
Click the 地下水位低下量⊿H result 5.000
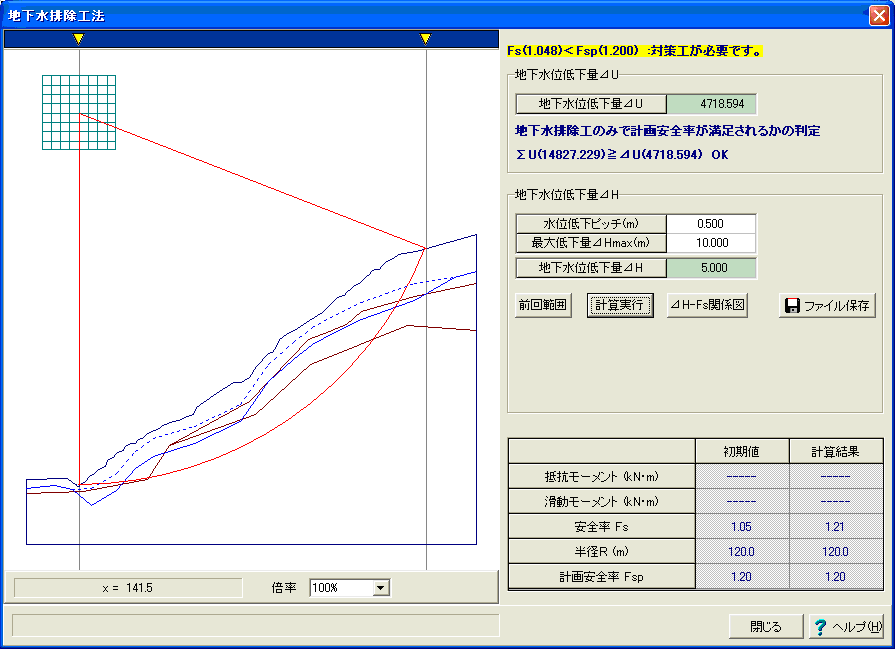coord(712,268)
